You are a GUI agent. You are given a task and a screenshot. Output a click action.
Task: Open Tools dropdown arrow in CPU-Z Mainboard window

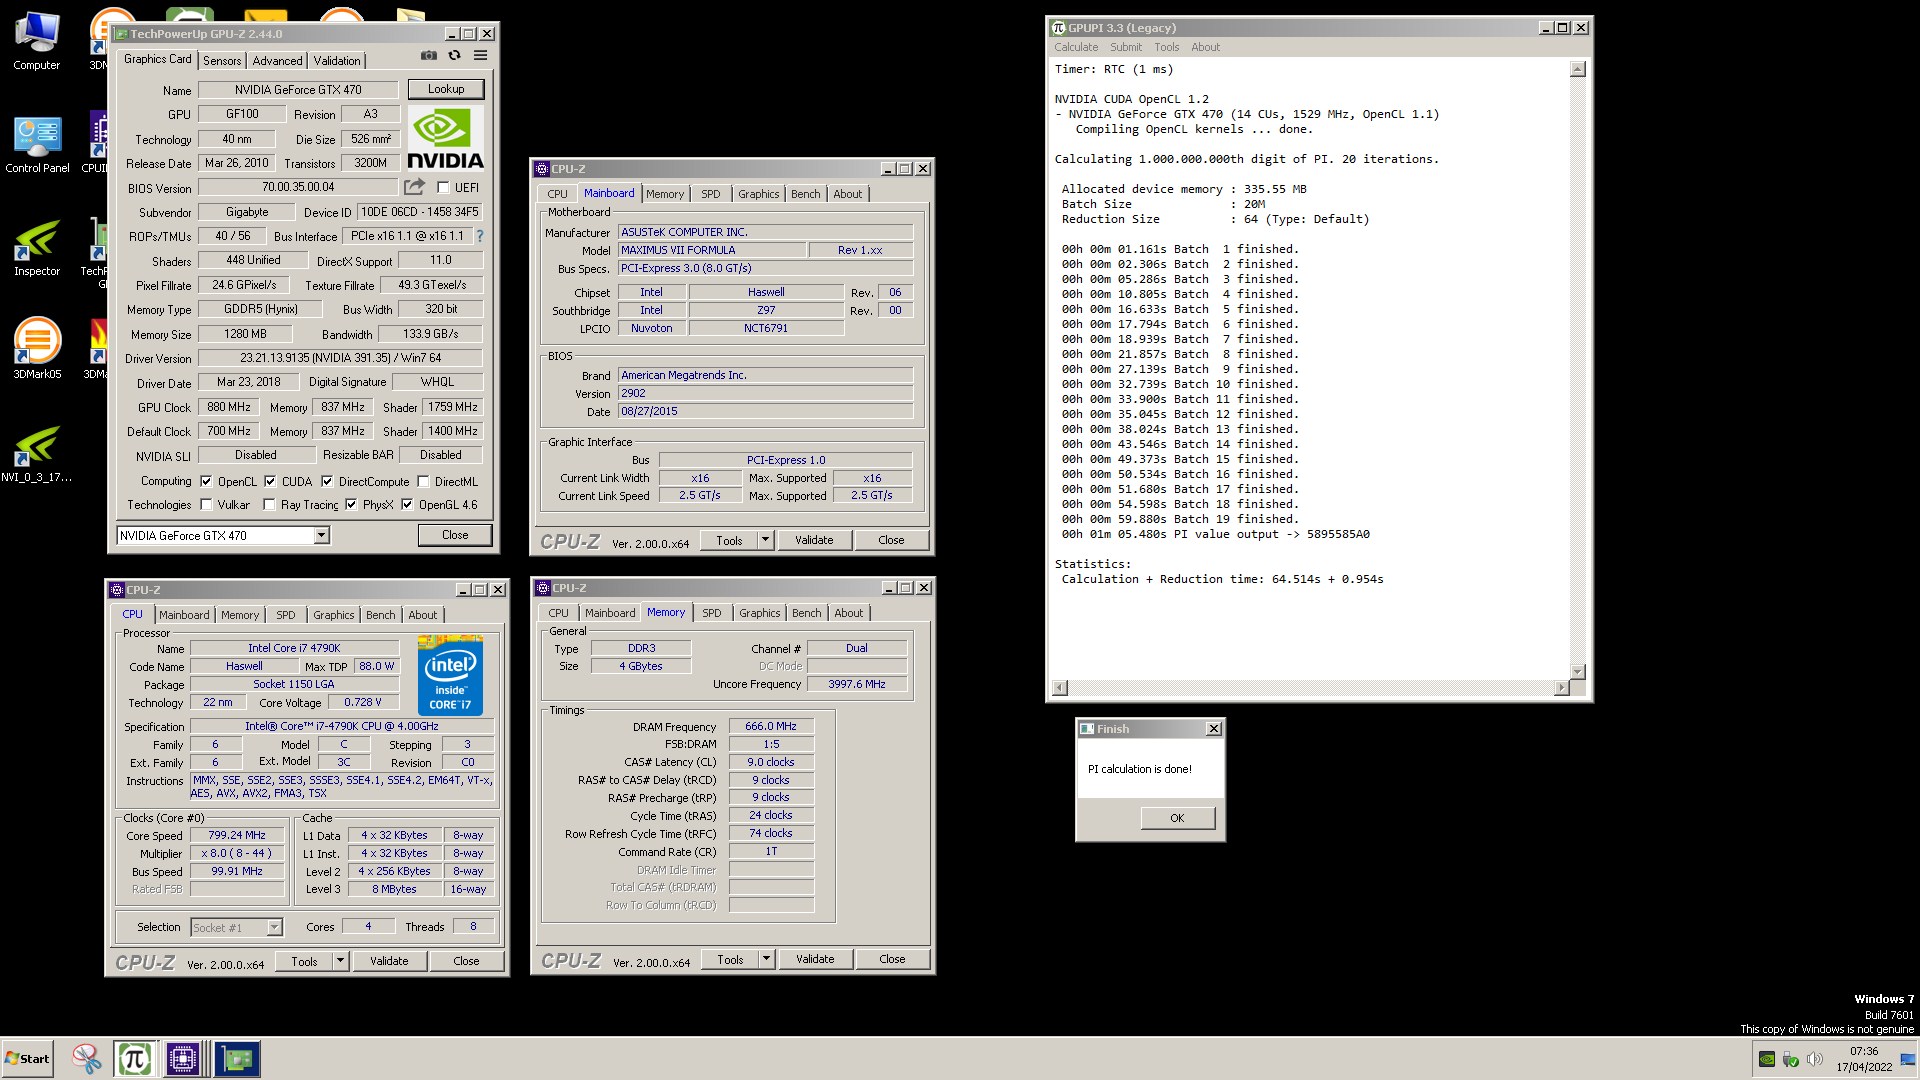click(x=765, y=540)
